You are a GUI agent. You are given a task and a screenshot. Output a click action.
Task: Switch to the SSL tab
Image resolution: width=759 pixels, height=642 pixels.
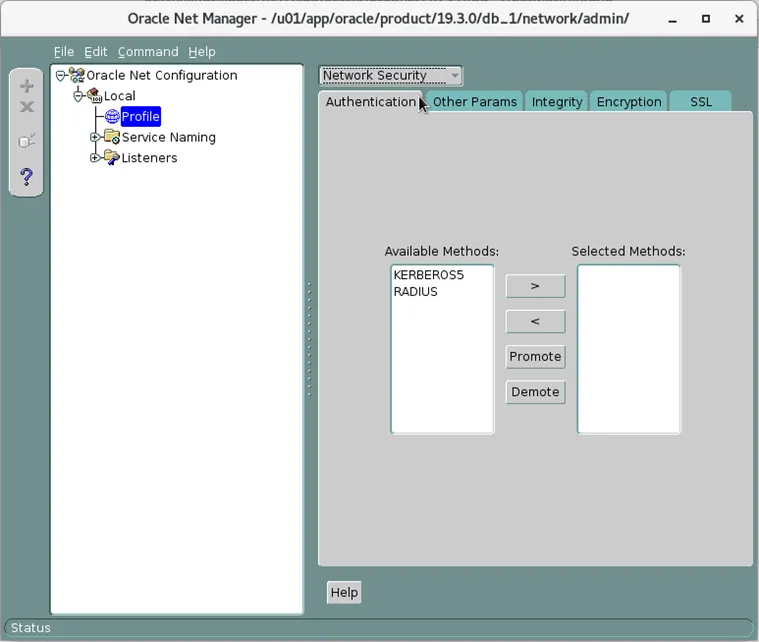coord(700,102)
